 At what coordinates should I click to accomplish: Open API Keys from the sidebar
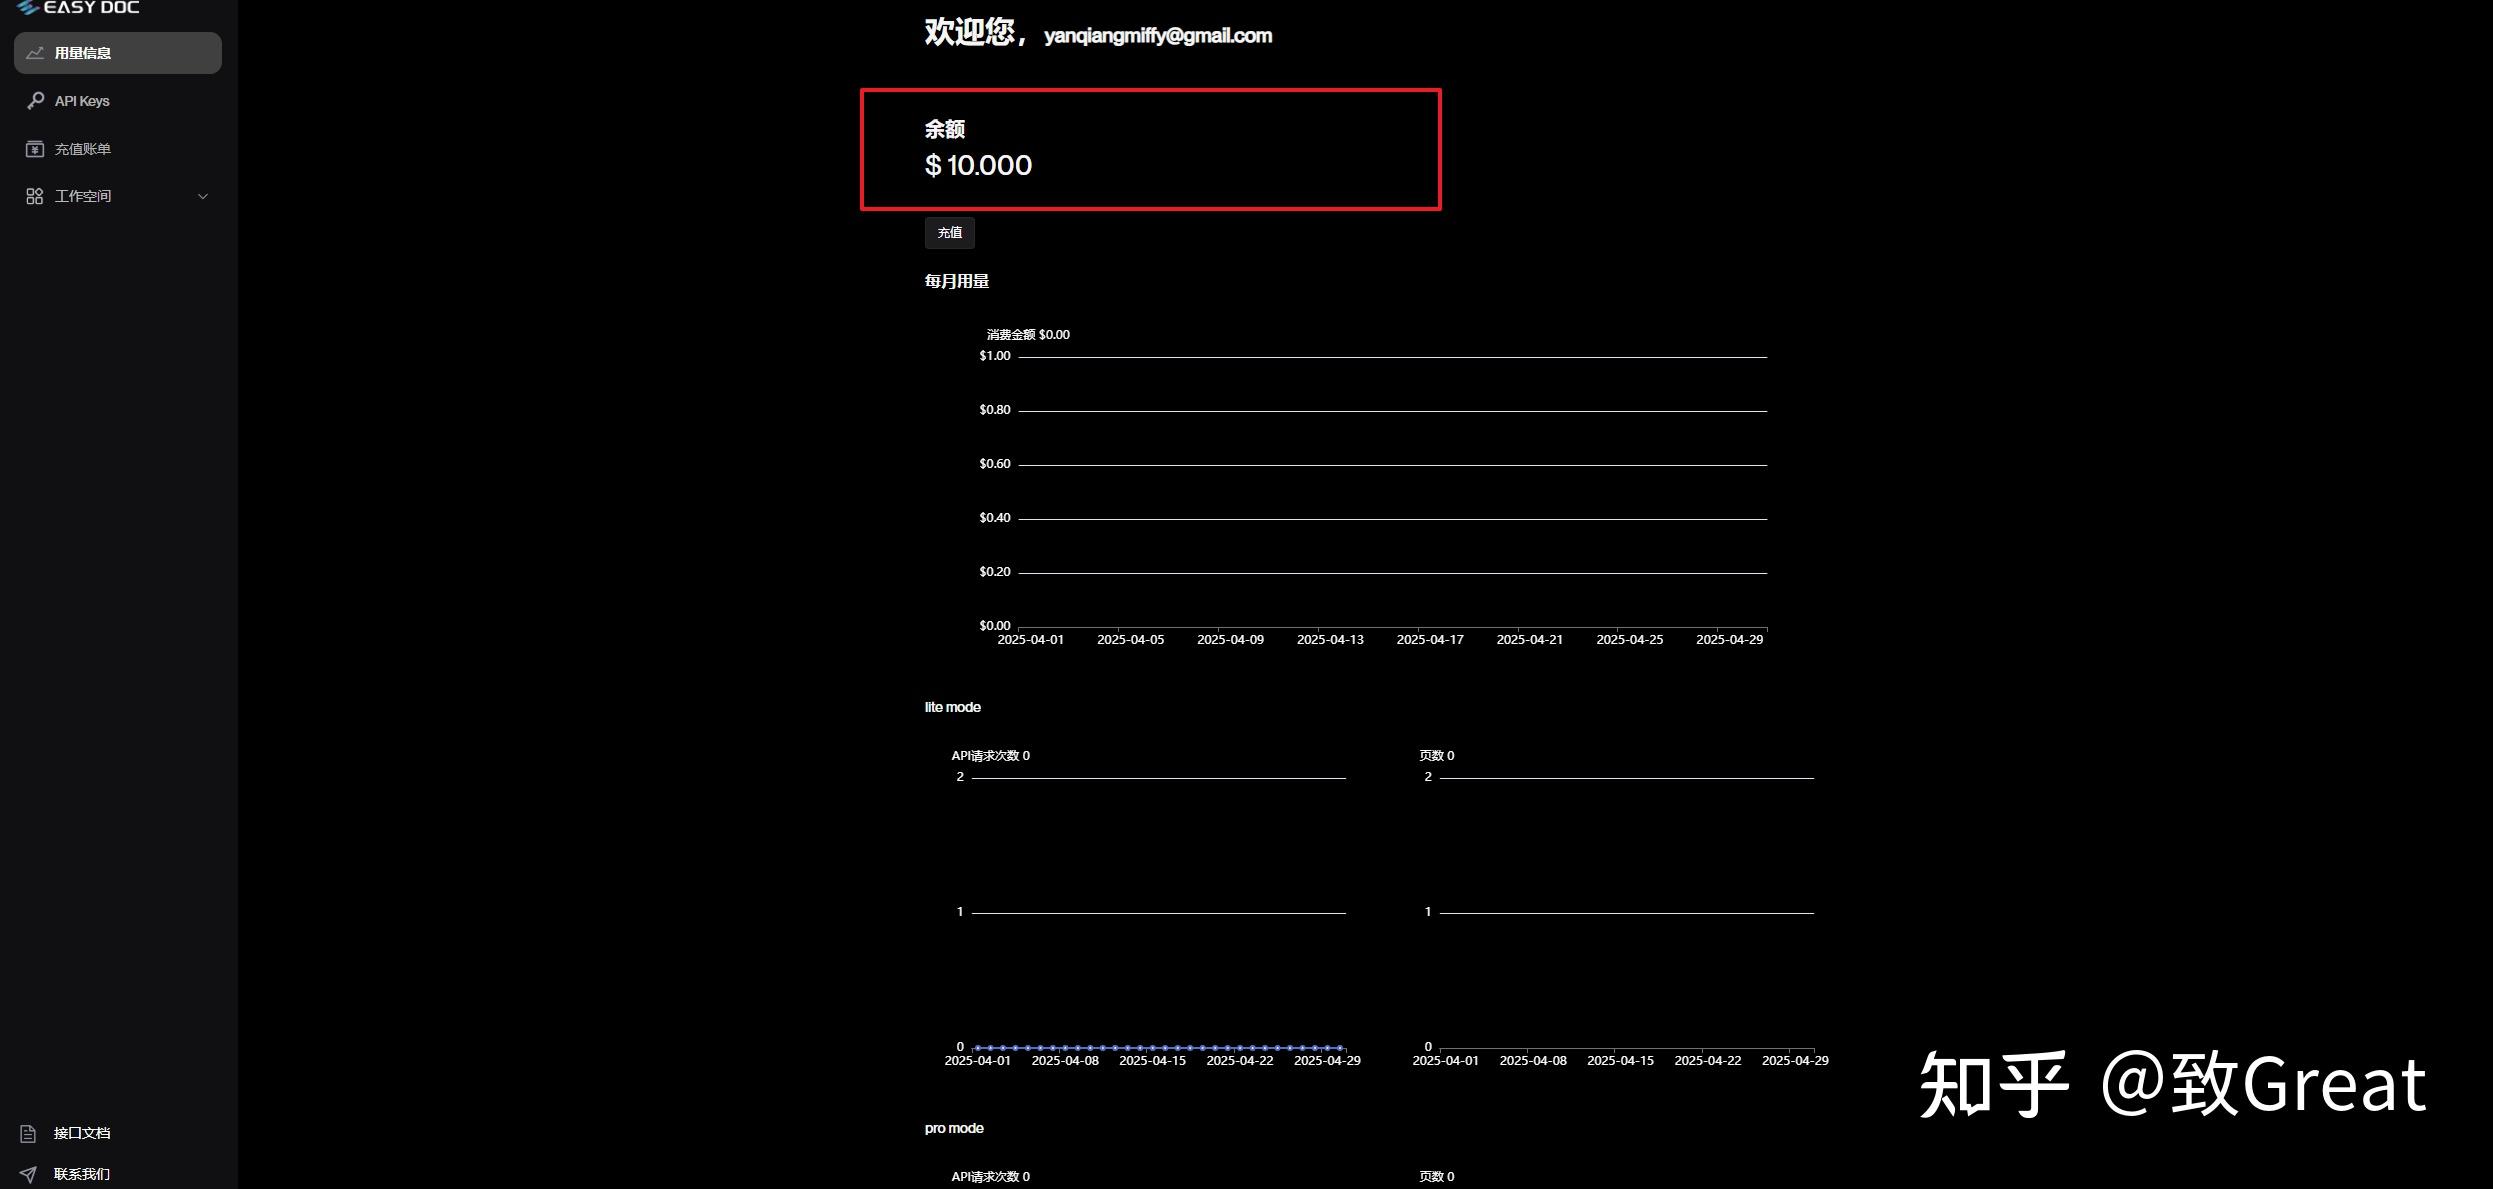82,100
